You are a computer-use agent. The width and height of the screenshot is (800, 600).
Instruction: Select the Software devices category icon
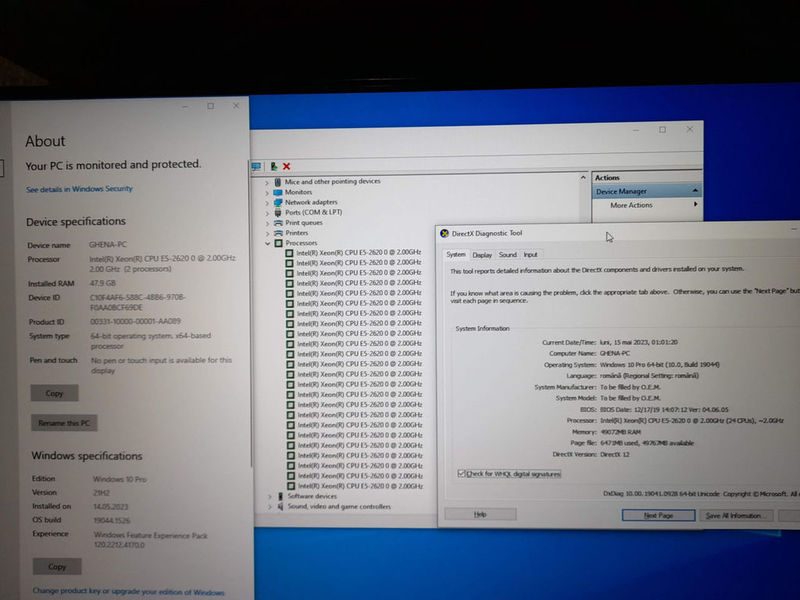(x=281, y=496)
